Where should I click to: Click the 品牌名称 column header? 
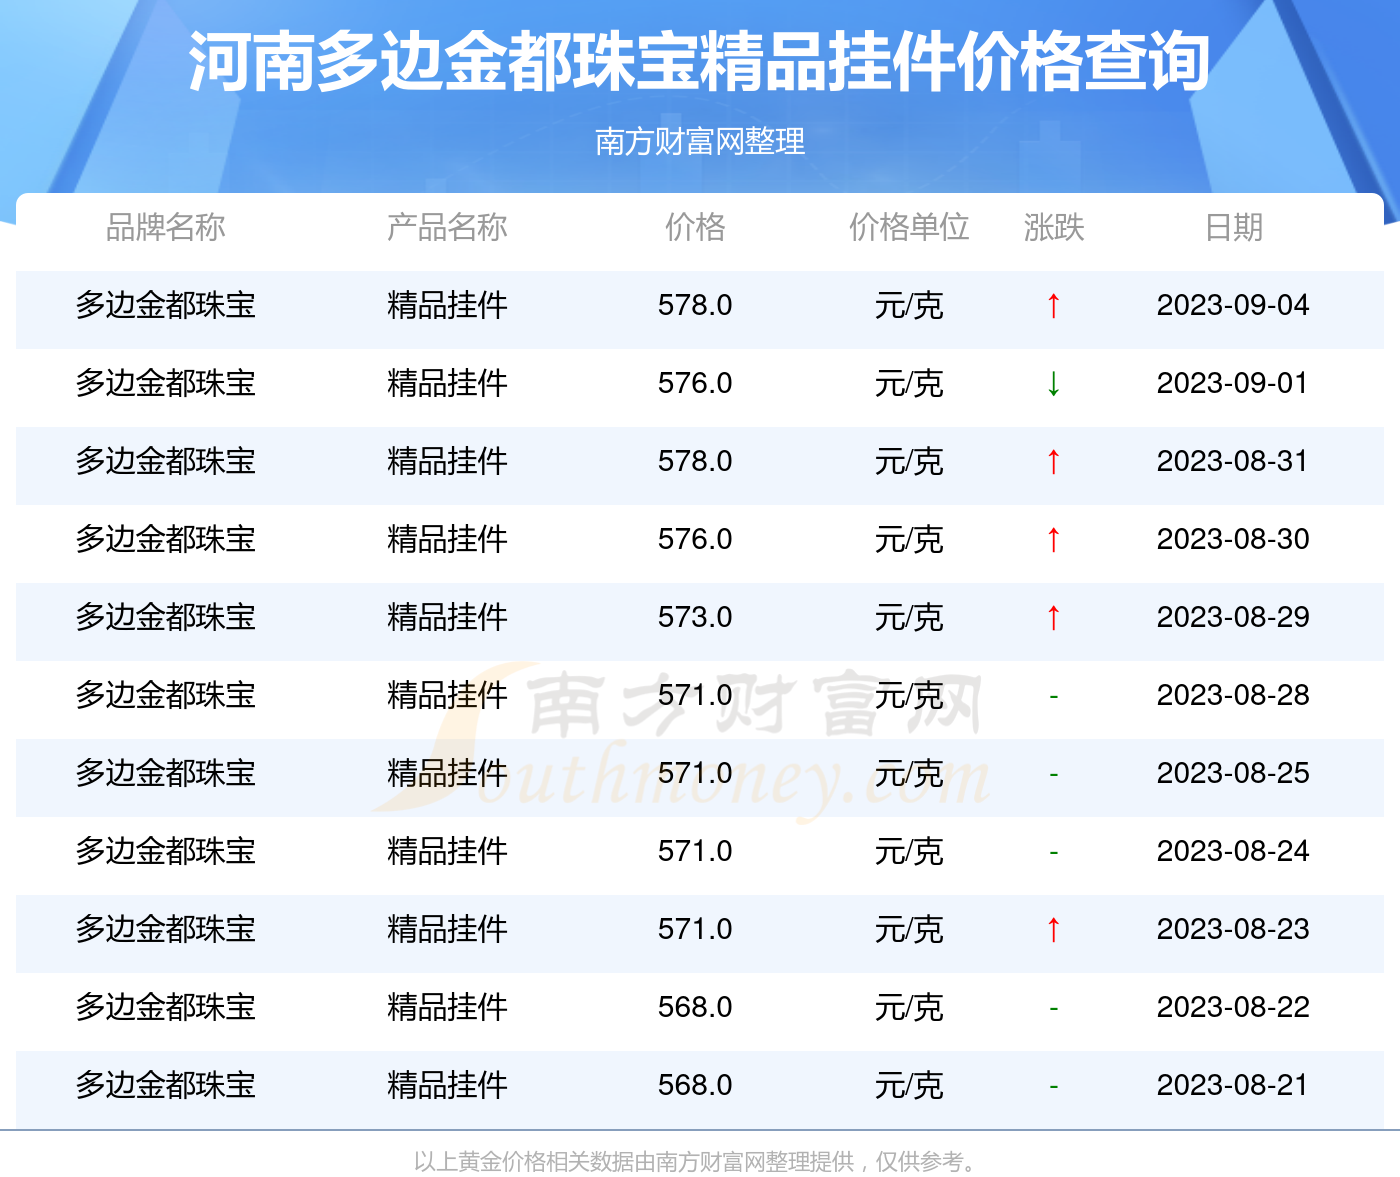(x=166, y=227)
